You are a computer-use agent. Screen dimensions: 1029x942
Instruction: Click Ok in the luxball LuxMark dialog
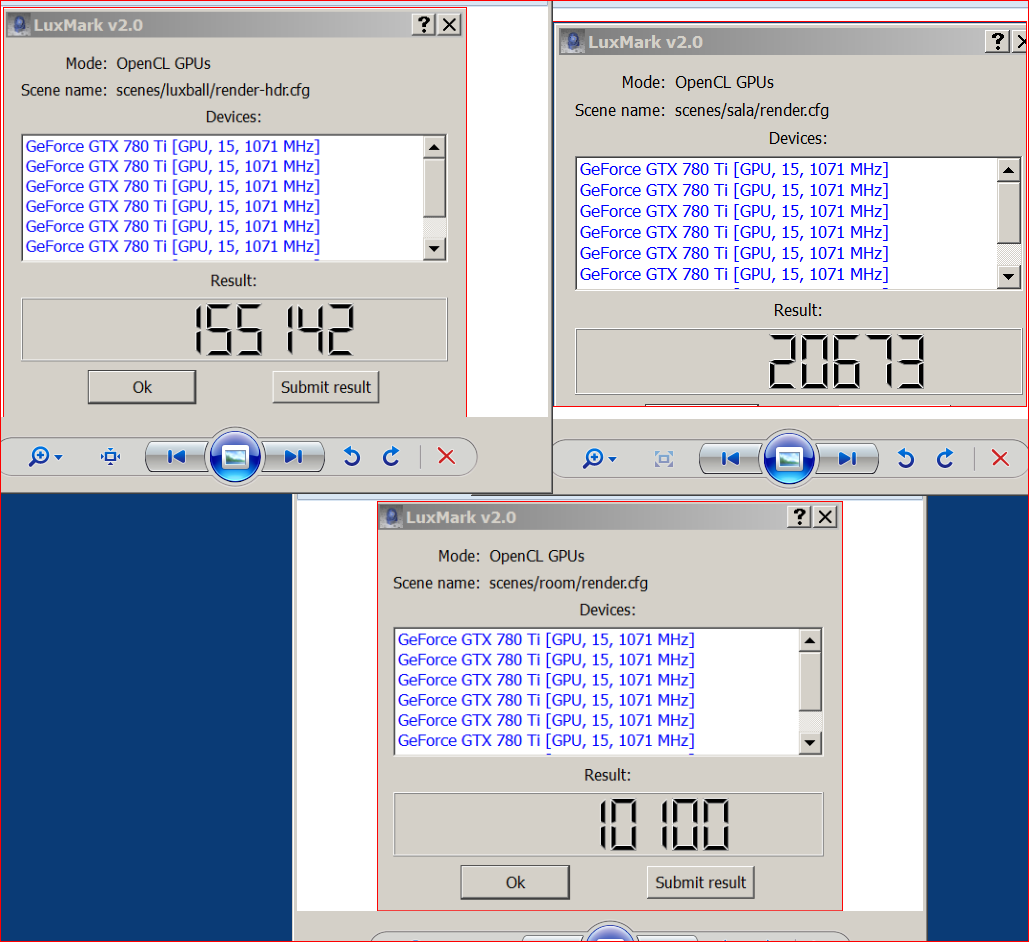[142, 387]
